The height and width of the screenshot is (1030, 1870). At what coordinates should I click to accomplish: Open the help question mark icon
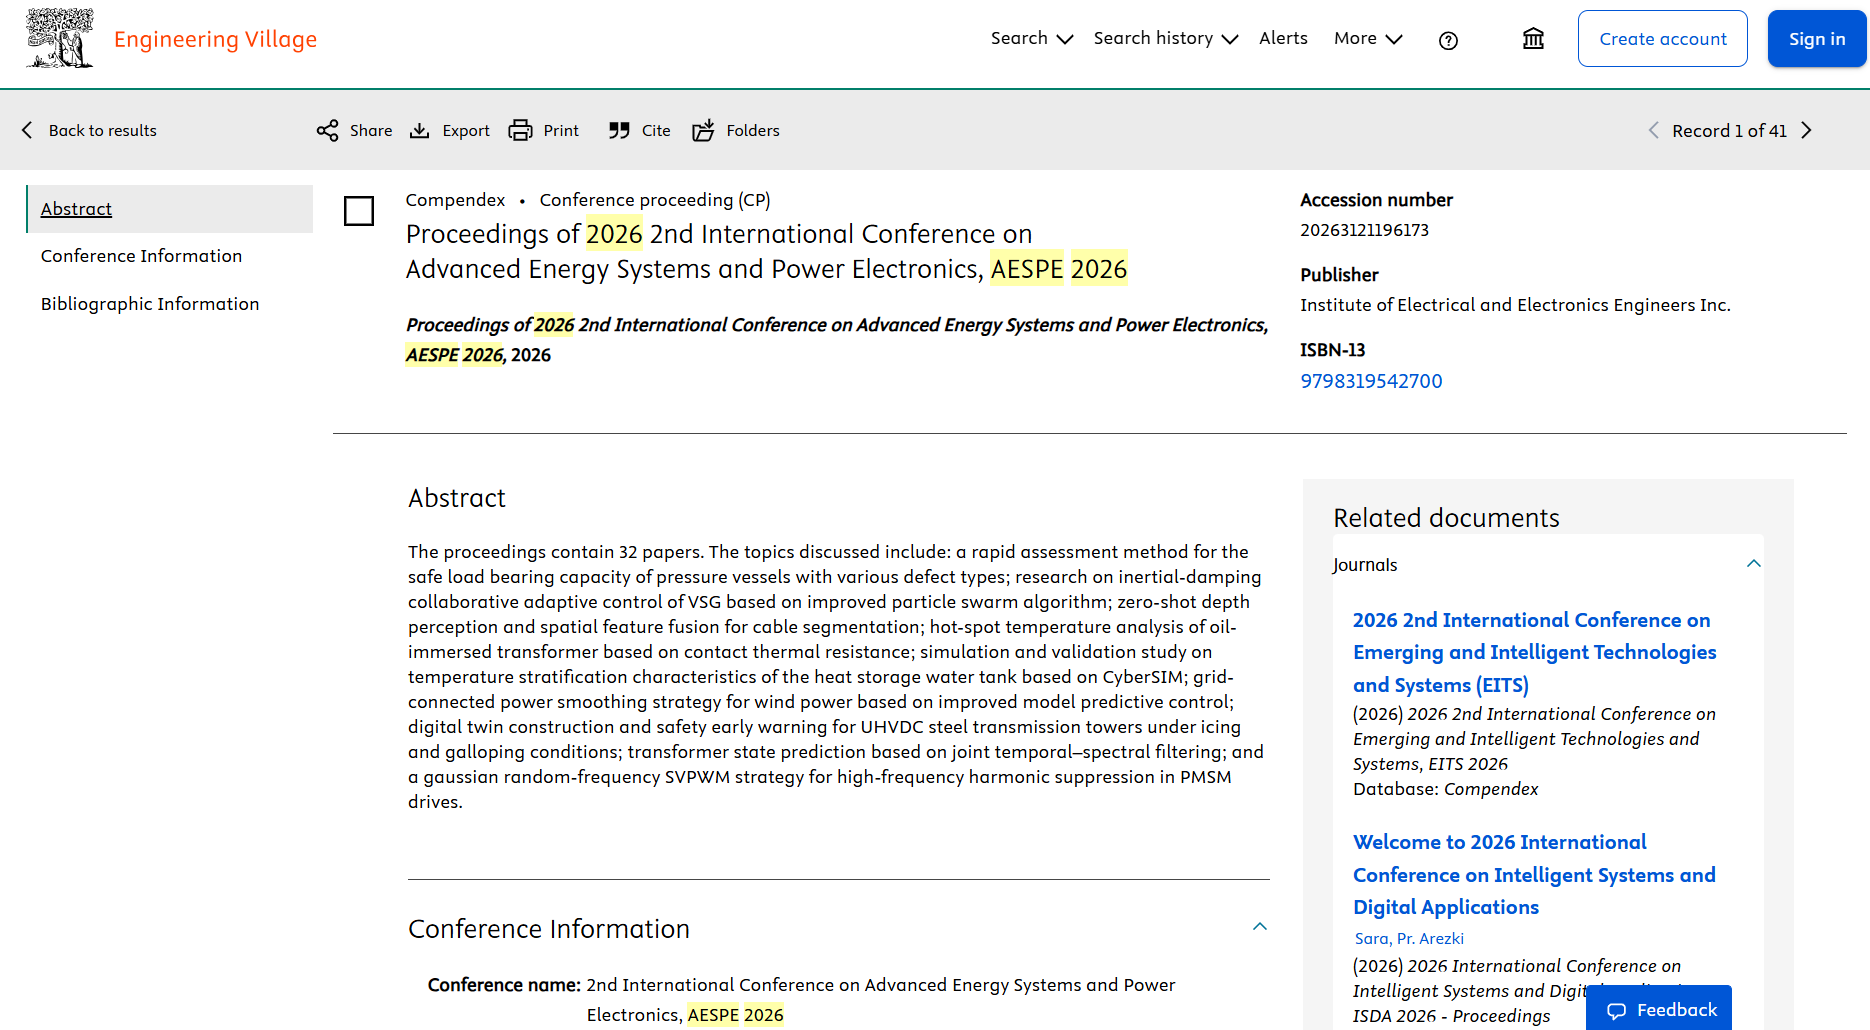tap(1448, 40)
